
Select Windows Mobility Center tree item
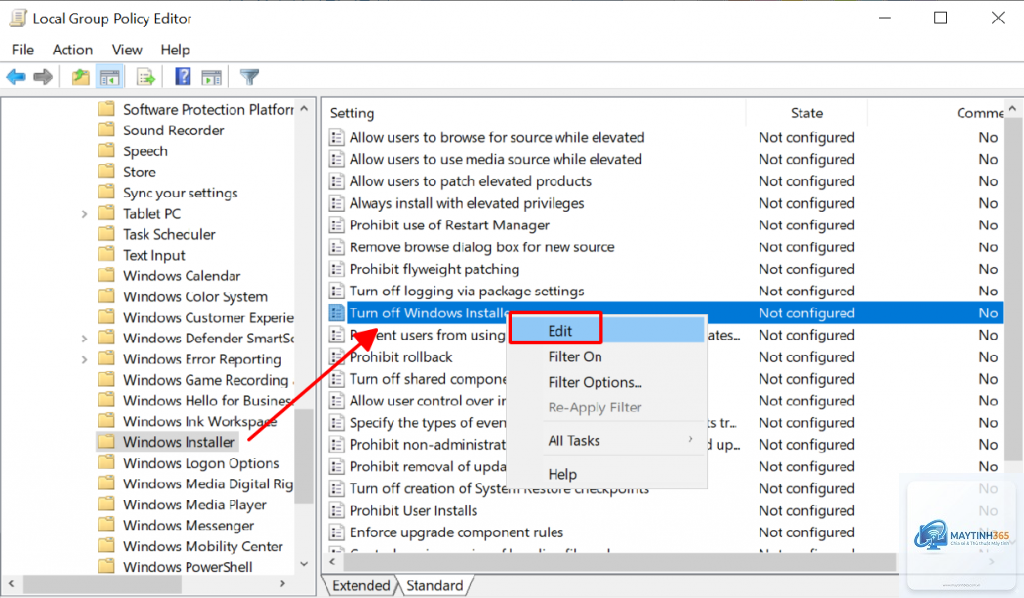point(203,546)
